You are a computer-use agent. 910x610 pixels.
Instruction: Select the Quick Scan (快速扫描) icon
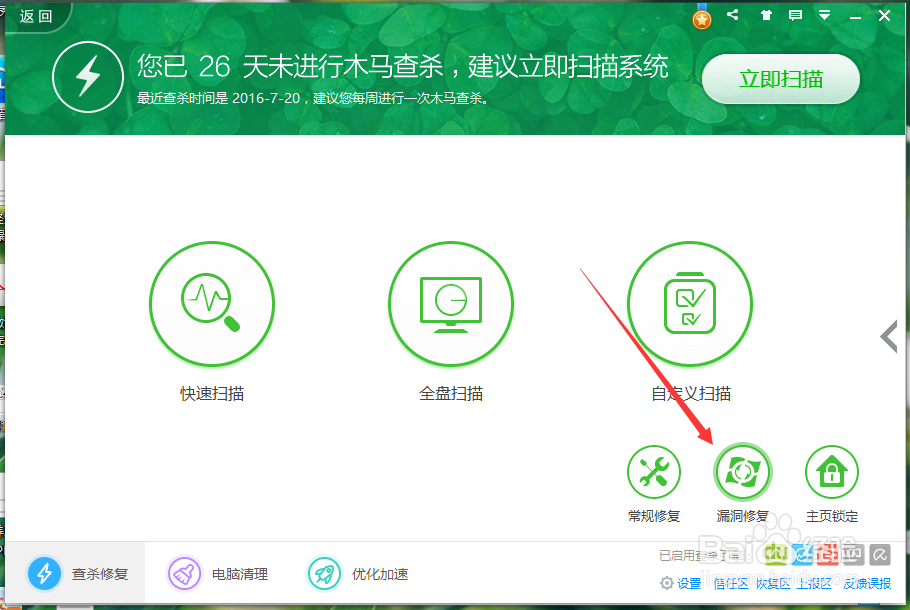(x=212, y=304)
